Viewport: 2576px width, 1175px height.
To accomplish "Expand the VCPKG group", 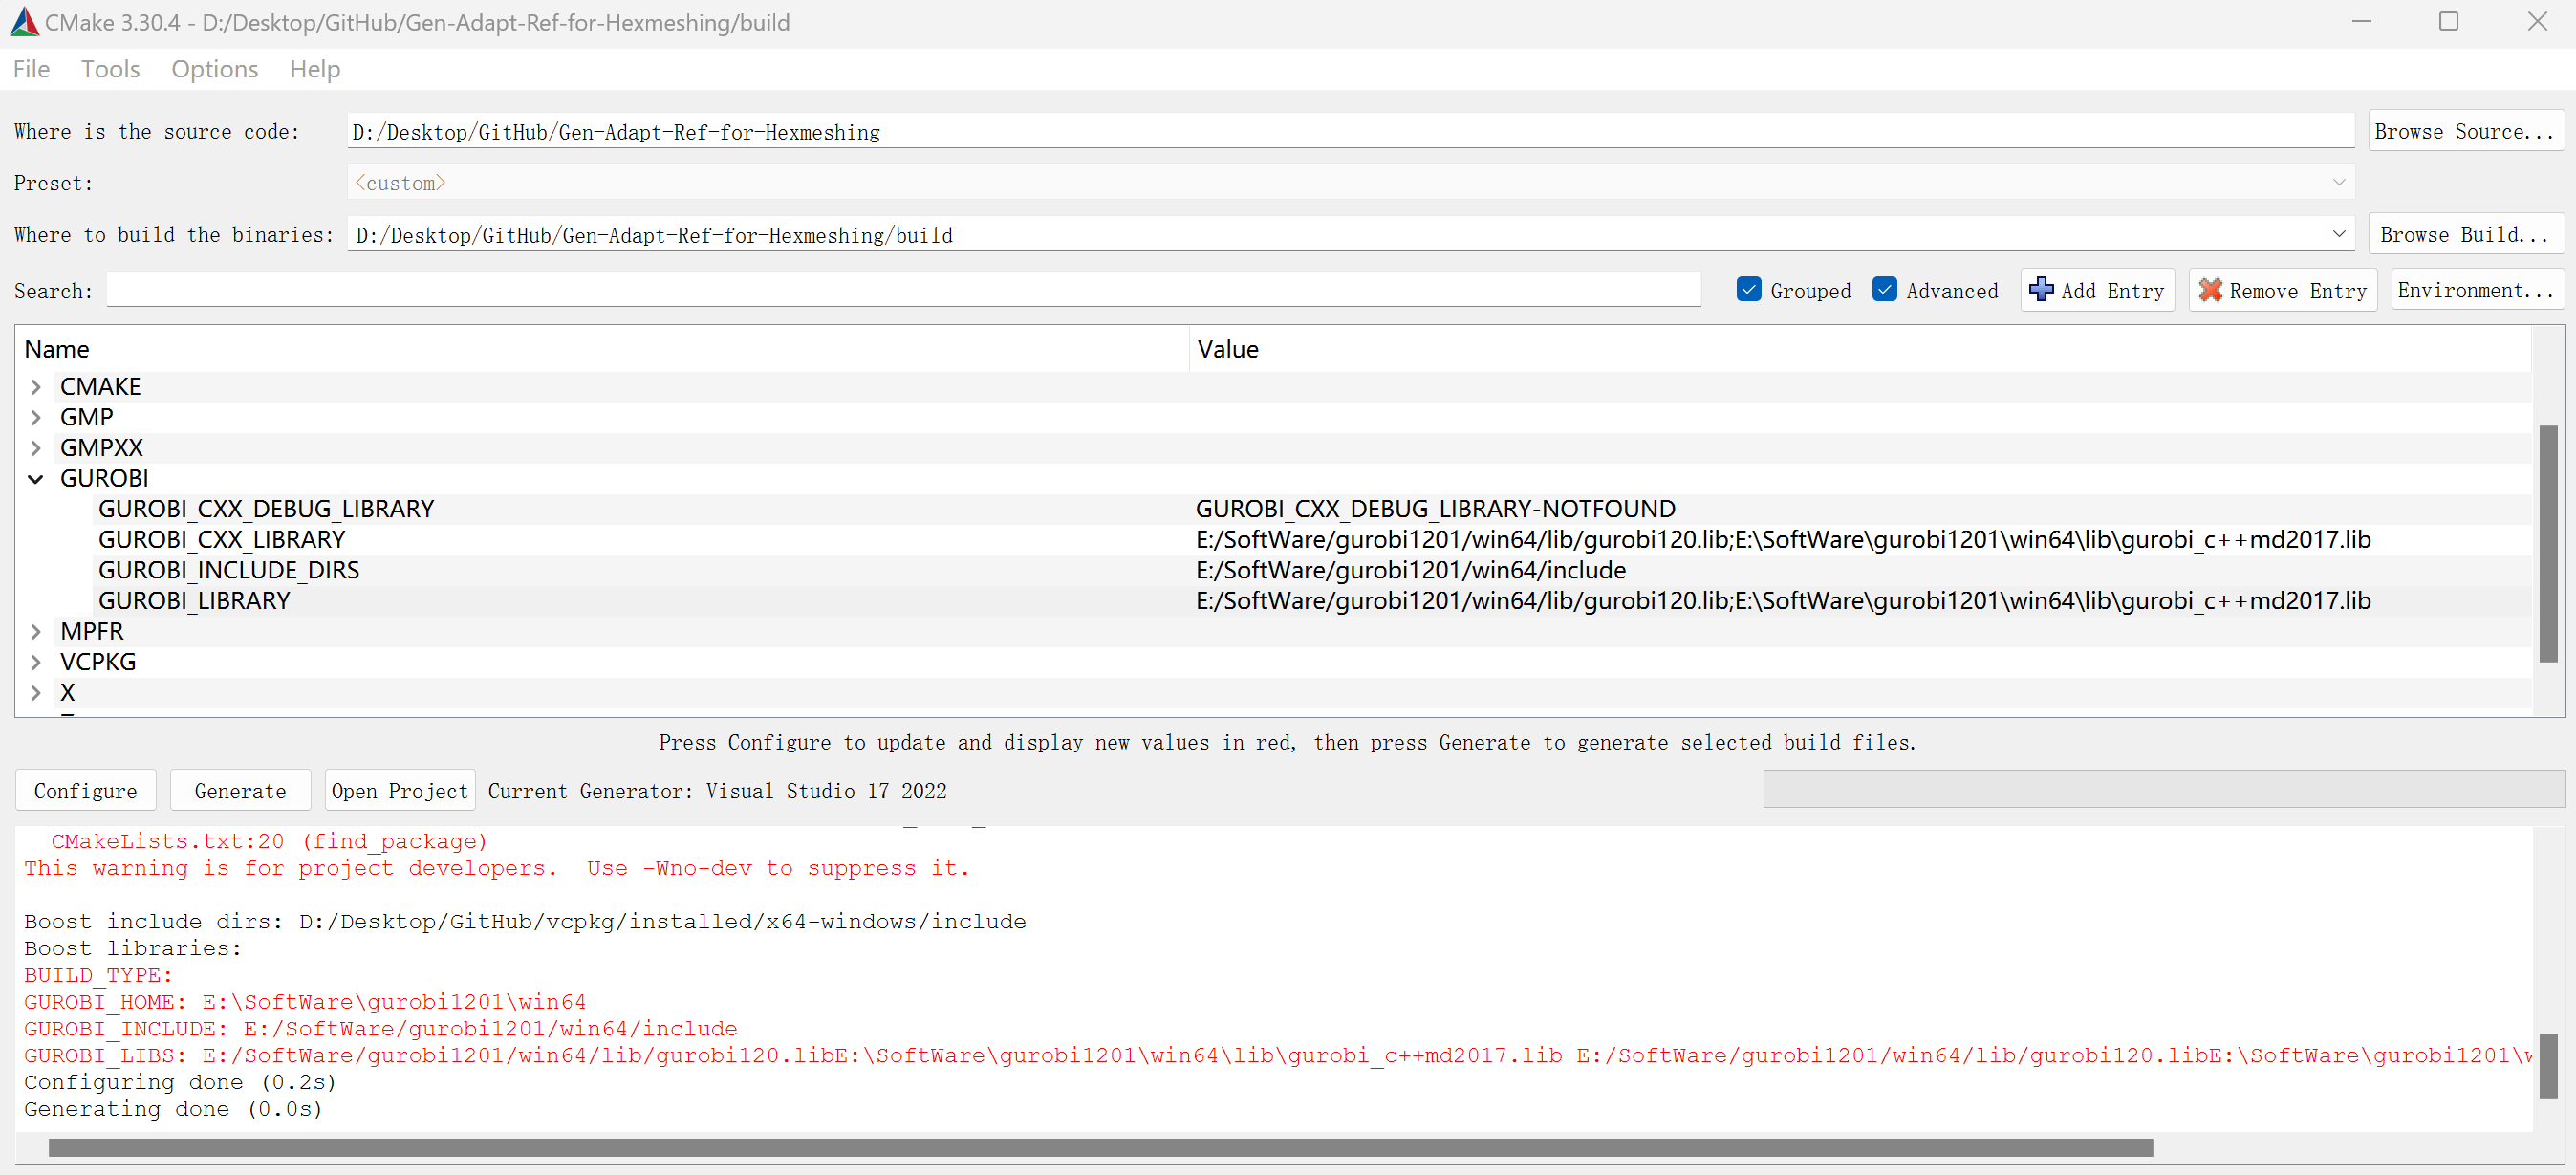I will [x=36, y=662].
